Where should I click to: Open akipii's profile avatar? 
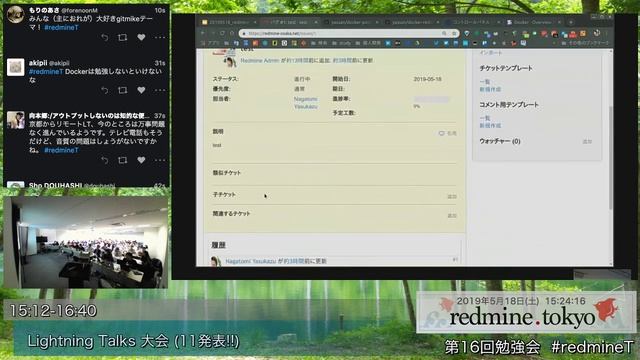(16, 67)
